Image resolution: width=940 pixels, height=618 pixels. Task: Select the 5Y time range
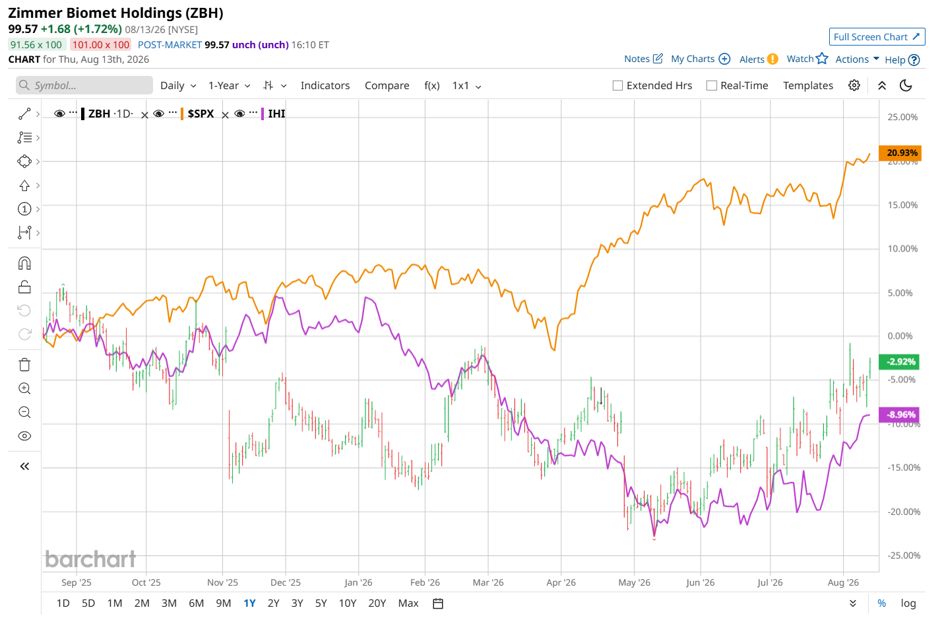click(x=321, y=603)
